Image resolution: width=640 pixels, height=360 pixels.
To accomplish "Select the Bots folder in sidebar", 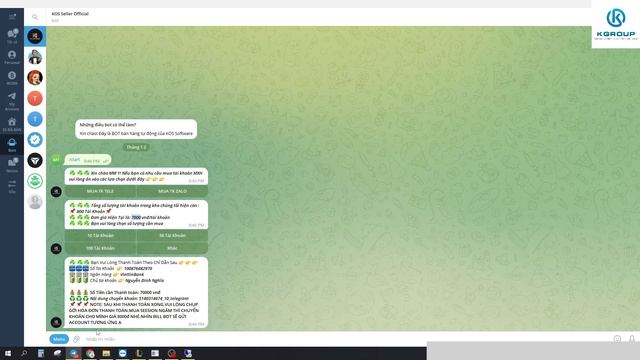I will 12,145.
